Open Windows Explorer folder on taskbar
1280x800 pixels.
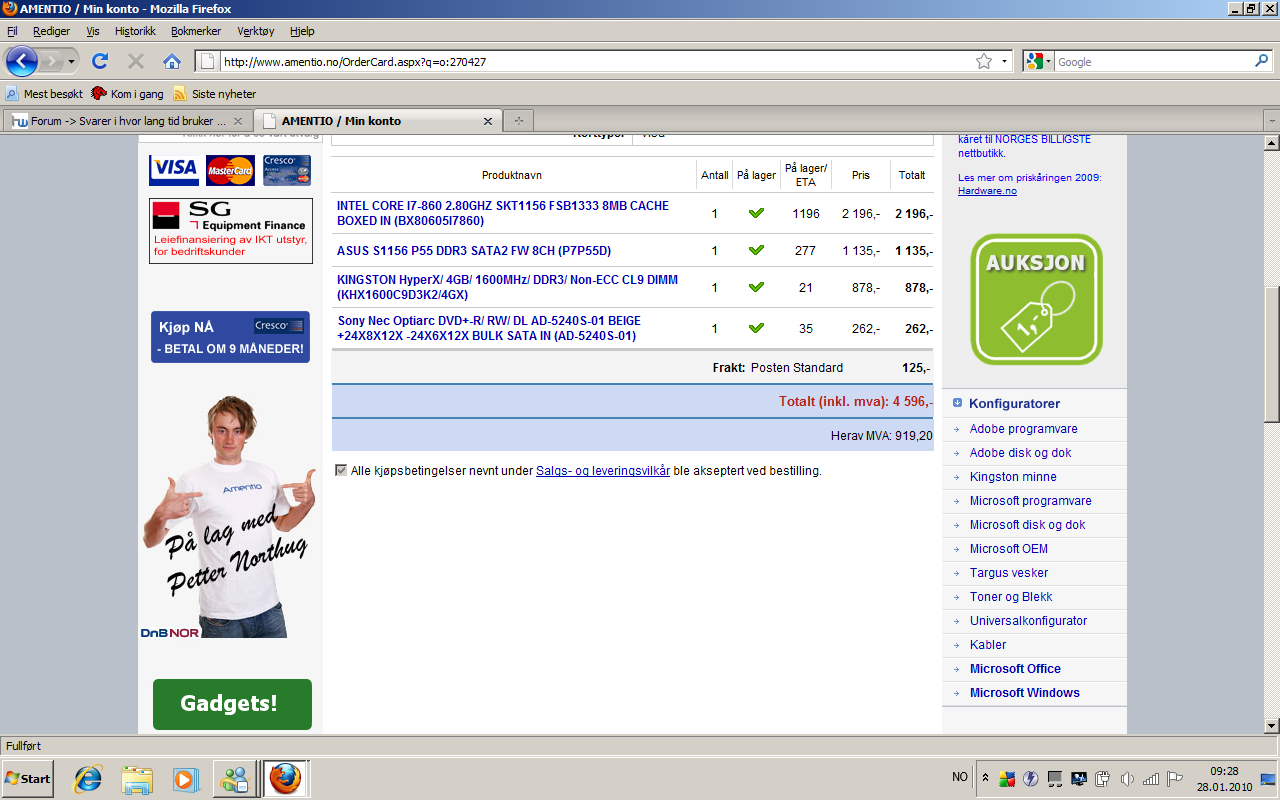tap(137, 778)
